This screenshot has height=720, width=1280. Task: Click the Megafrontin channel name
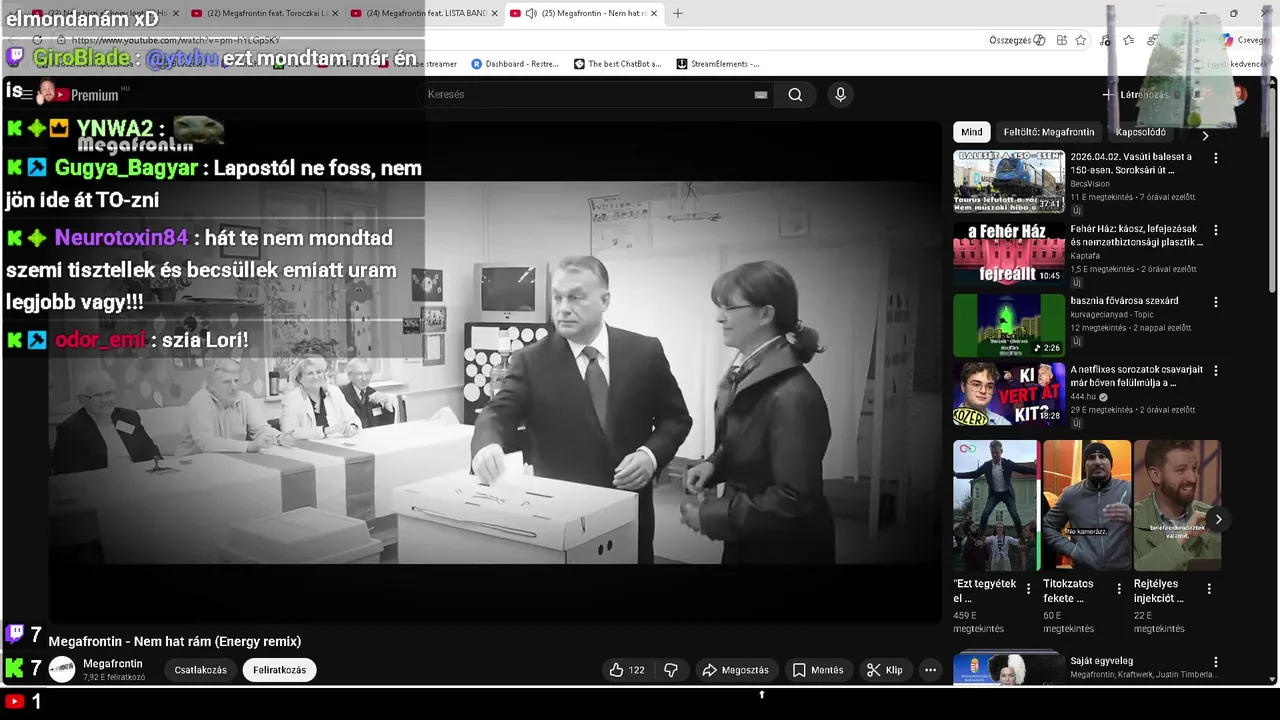tap(113, 664)
